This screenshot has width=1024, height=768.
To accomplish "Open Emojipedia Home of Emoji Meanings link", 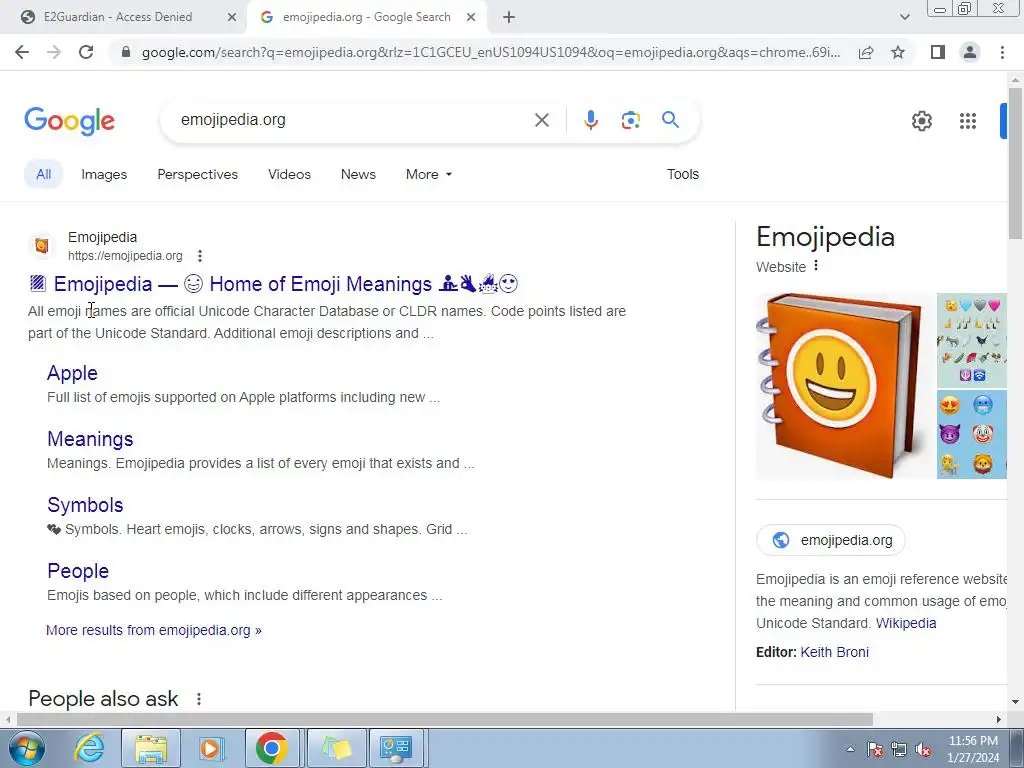I will coord(274,284).
